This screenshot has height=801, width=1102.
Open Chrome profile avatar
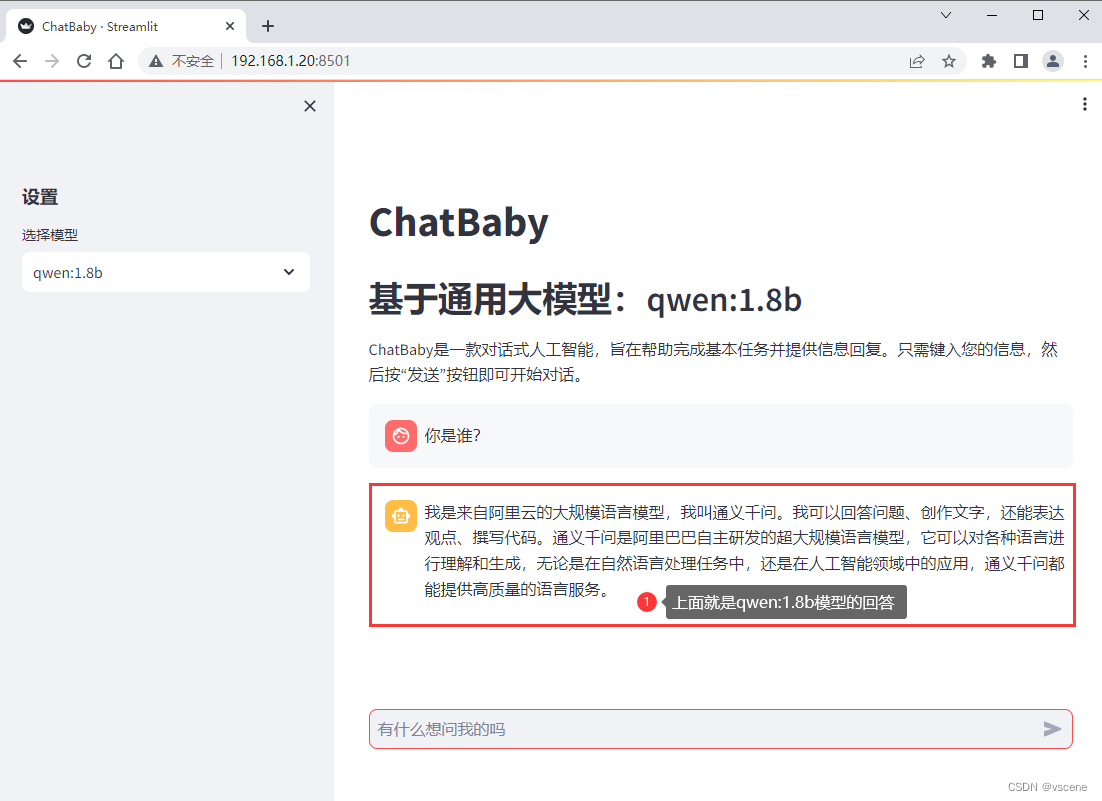pyautogui.click(x=1053, y=61)
